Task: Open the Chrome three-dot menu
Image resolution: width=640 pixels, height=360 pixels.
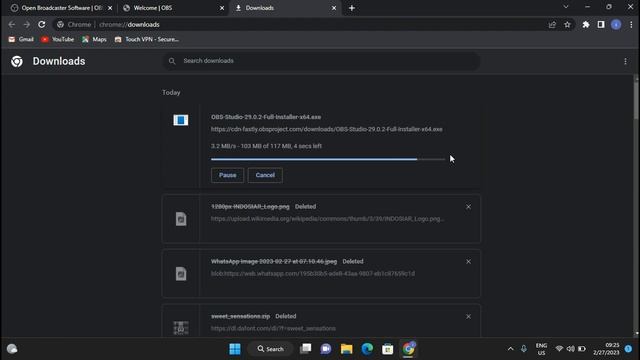Action: tap(631, 24)
